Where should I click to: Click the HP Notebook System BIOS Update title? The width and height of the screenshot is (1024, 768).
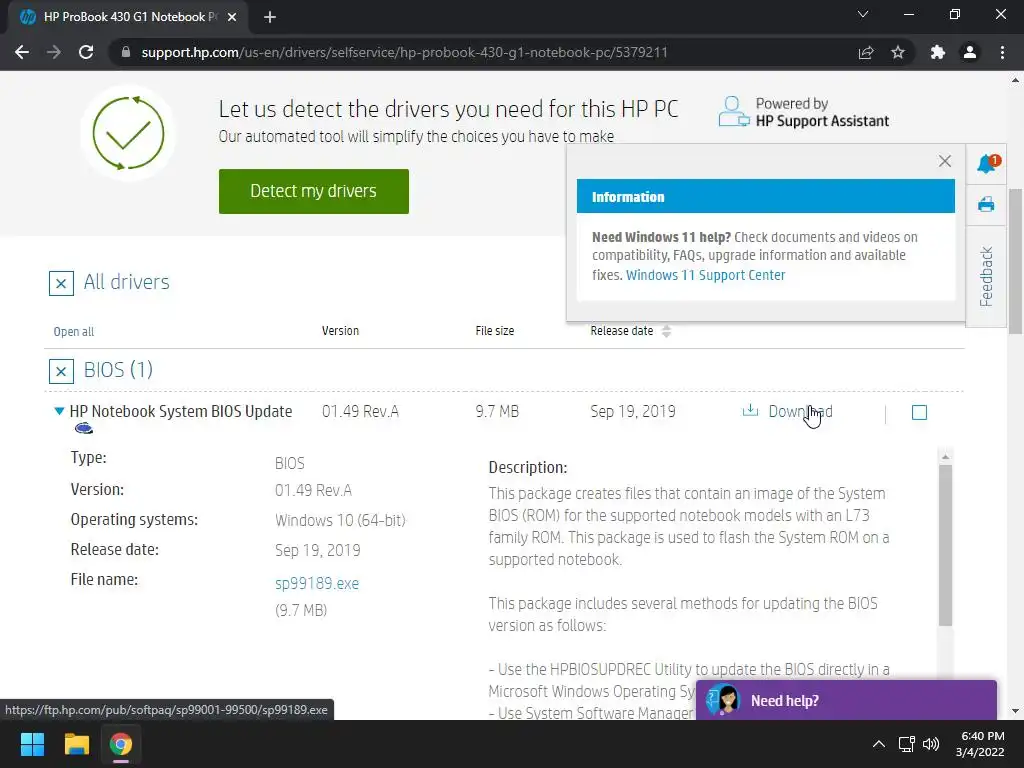(x=181, y=411)
